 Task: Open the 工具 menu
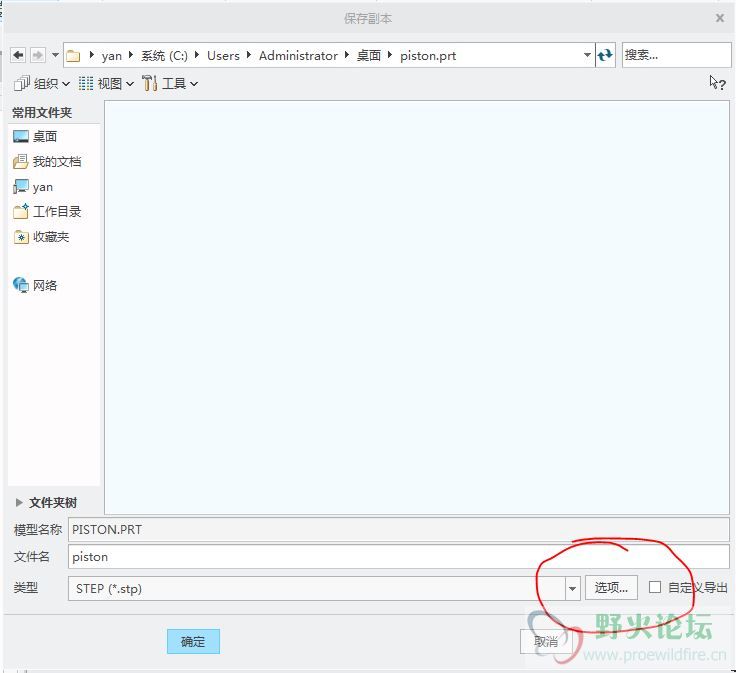point(170,84)
